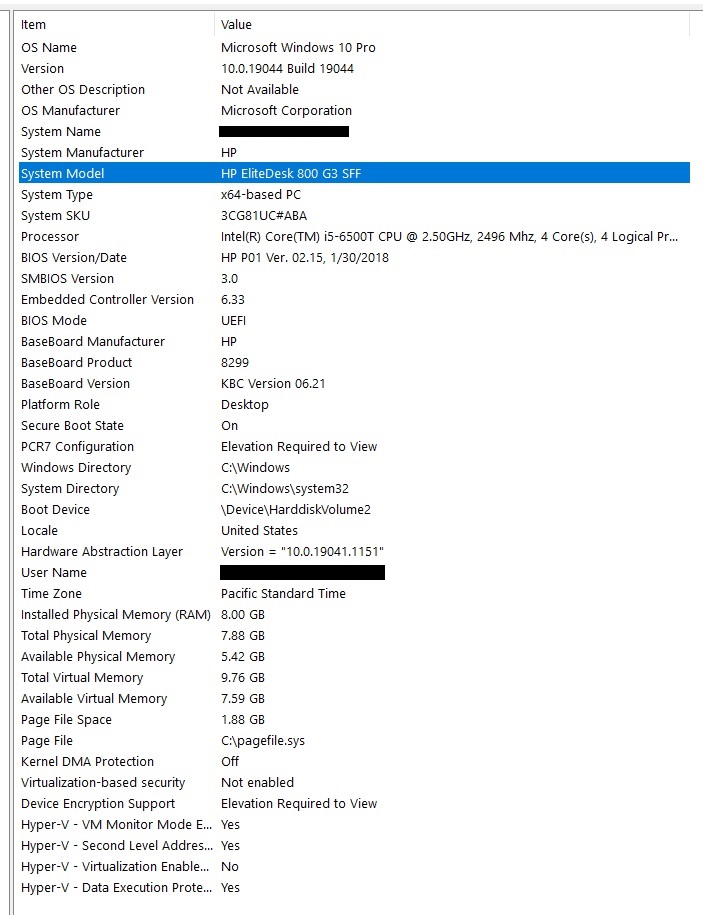Select the Total Virtual Memory row

click(x=354, y=677)
